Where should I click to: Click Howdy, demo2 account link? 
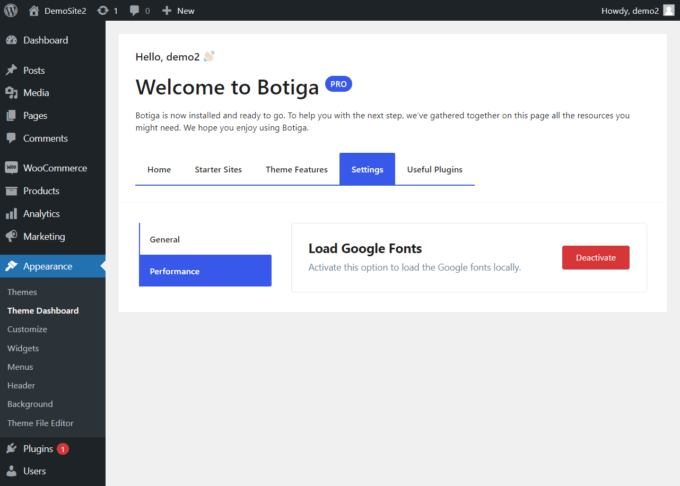pyautogui.click(x=630, y=11)
